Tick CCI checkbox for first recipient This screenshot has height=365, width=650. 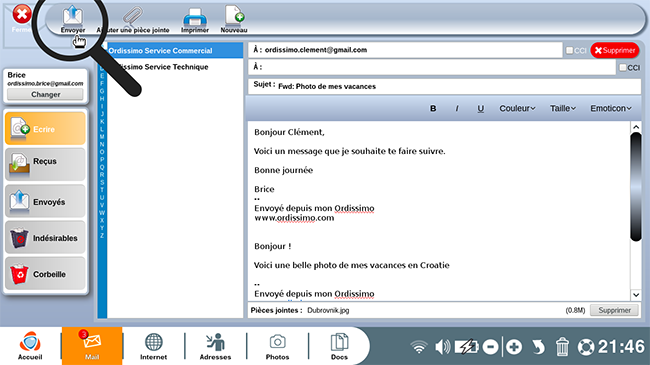click(x=570, y=50)
